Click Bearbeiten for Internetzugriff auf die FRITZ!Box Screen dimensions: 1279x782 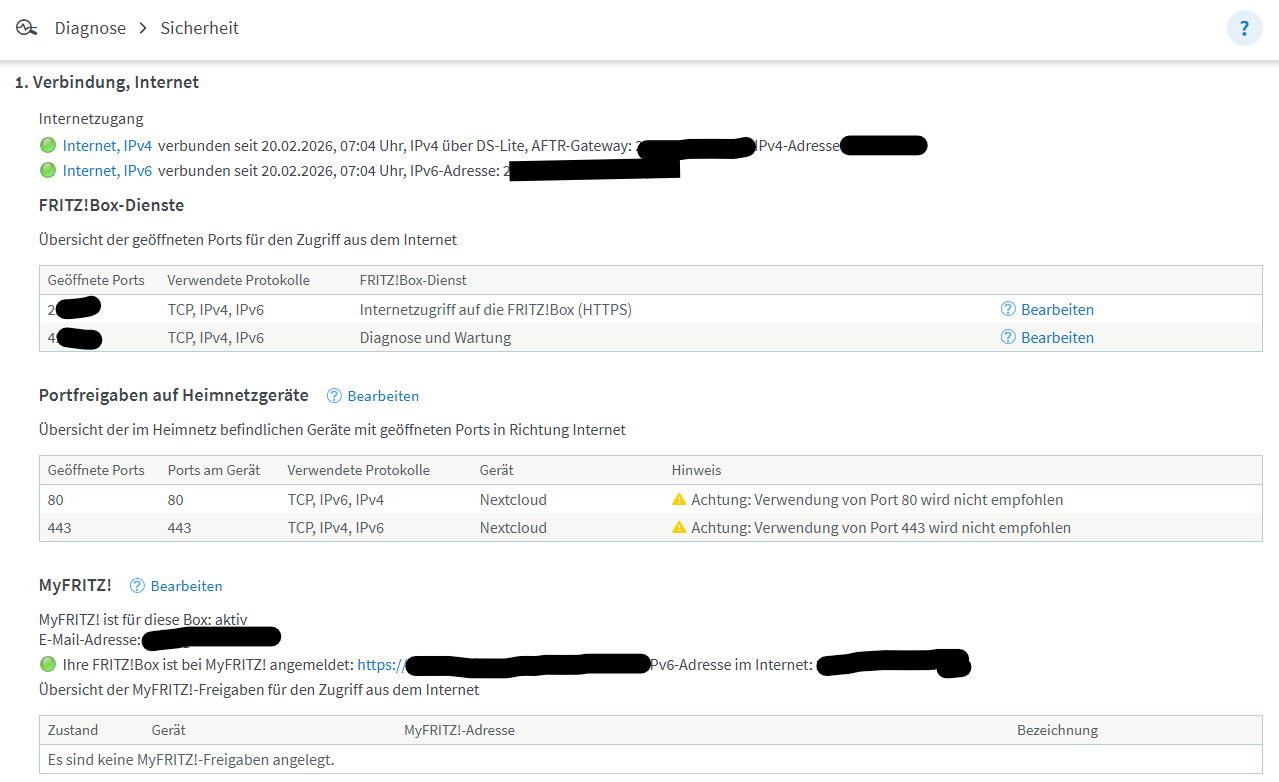click(1057, 310)
